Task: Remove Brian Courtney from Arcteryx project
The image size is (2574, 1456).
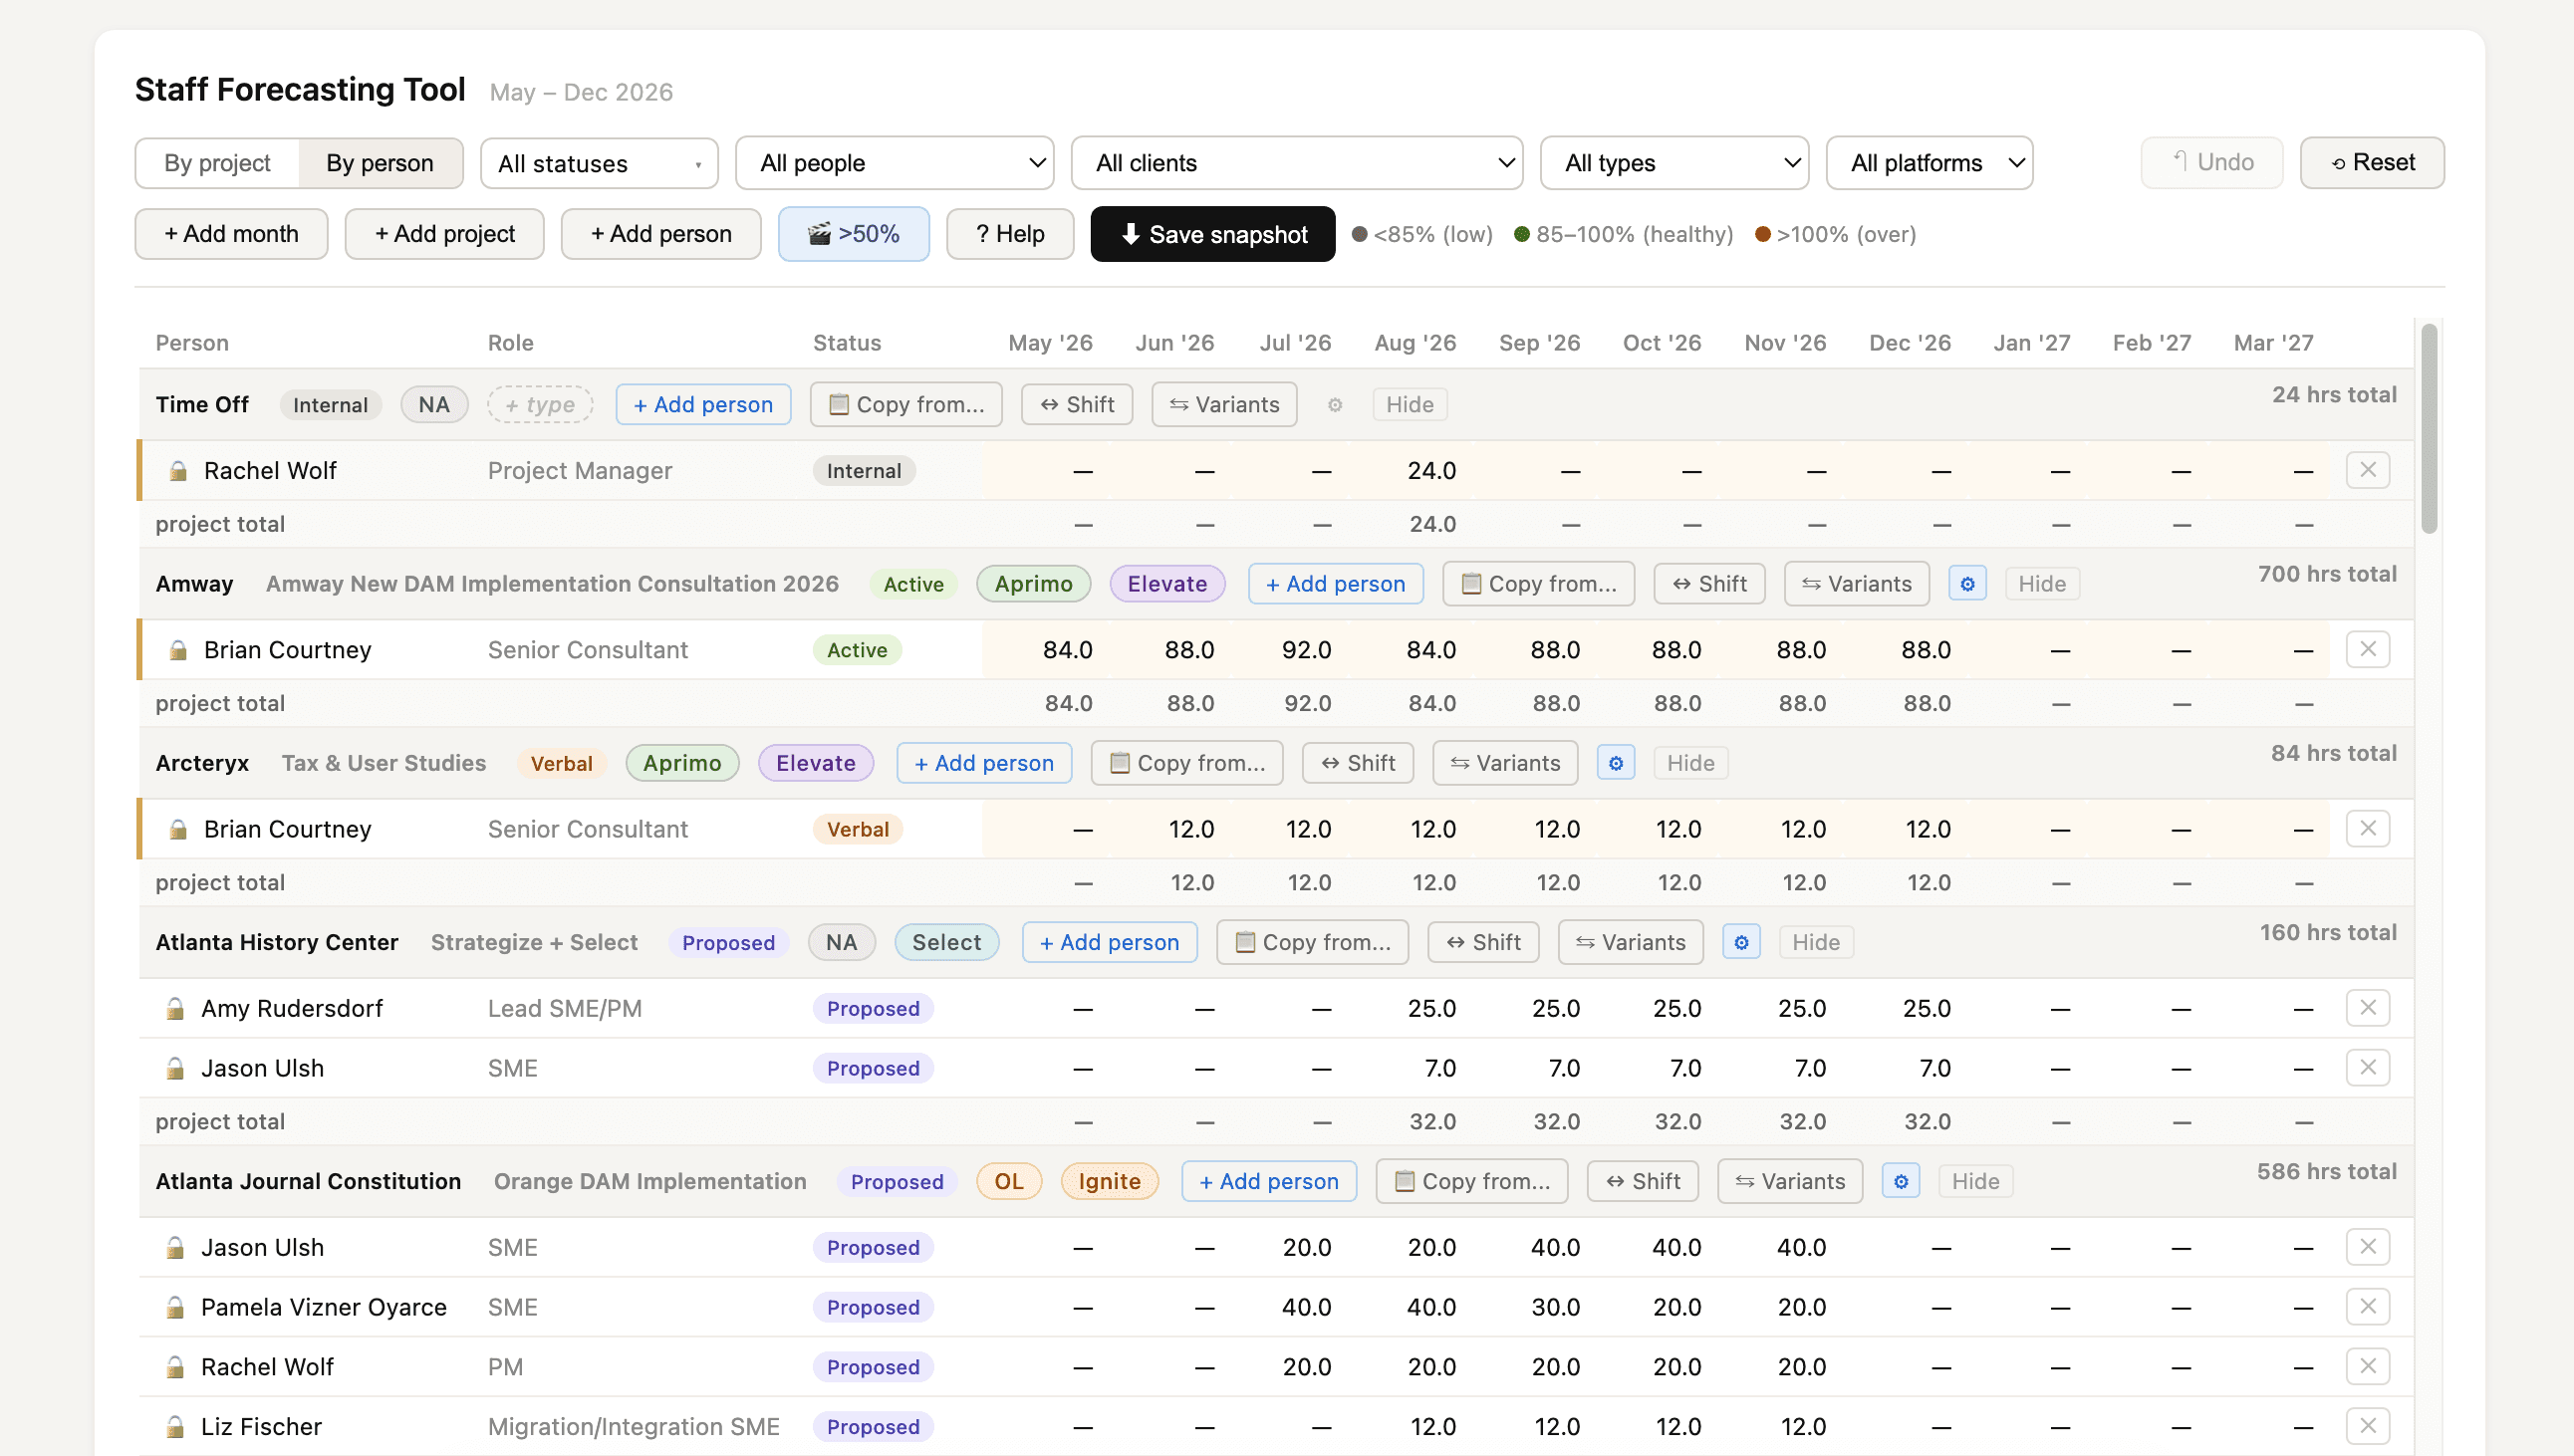Action: (2368, 828)
